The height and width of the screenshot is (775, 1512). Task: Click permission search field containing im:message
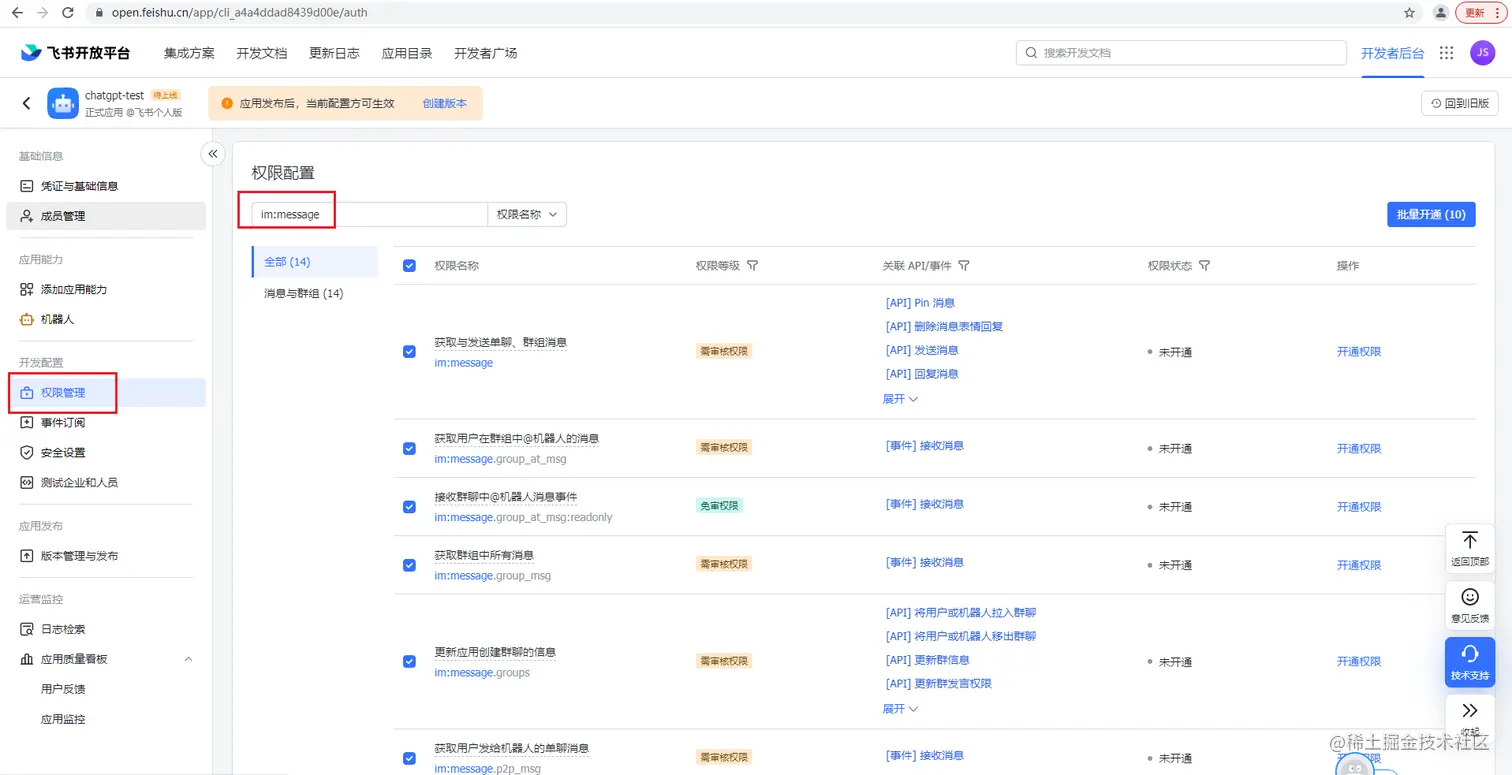click(369, 214)
